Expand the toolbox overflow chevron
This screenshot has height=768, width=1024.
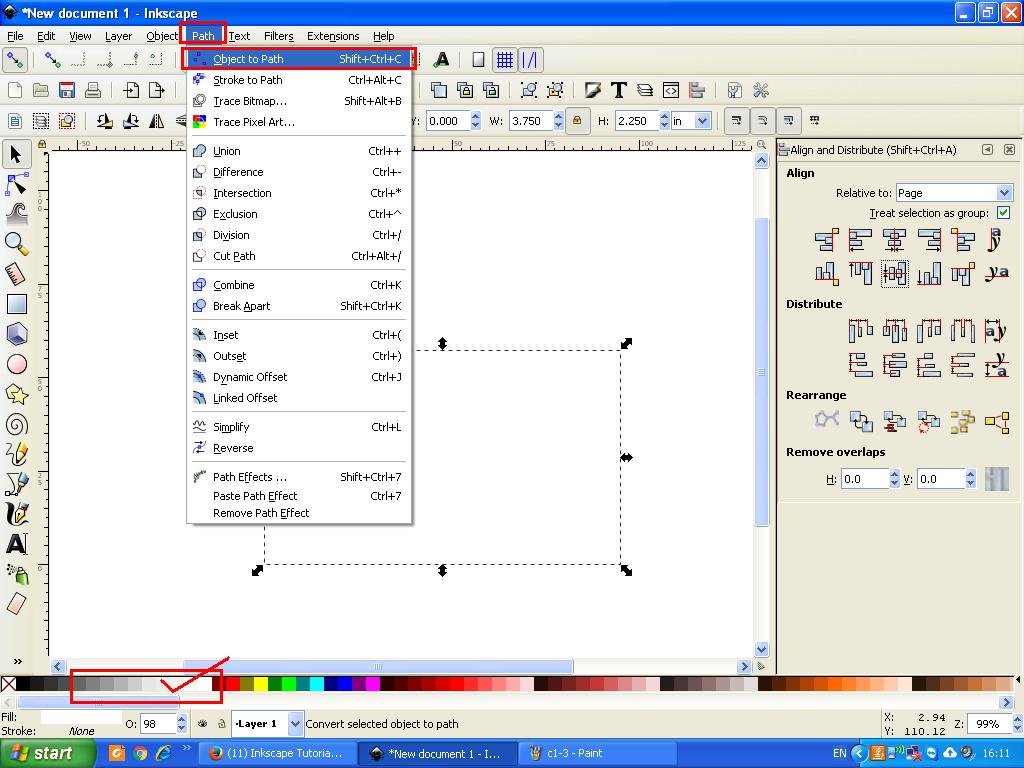click(17, 661)
